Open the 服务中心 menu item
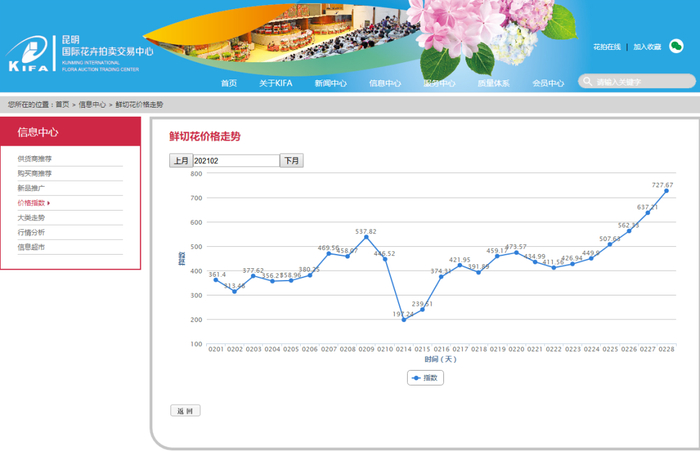The height and width of the screenshot is (451, 700). pyautogui.click(x=439, y=83)
